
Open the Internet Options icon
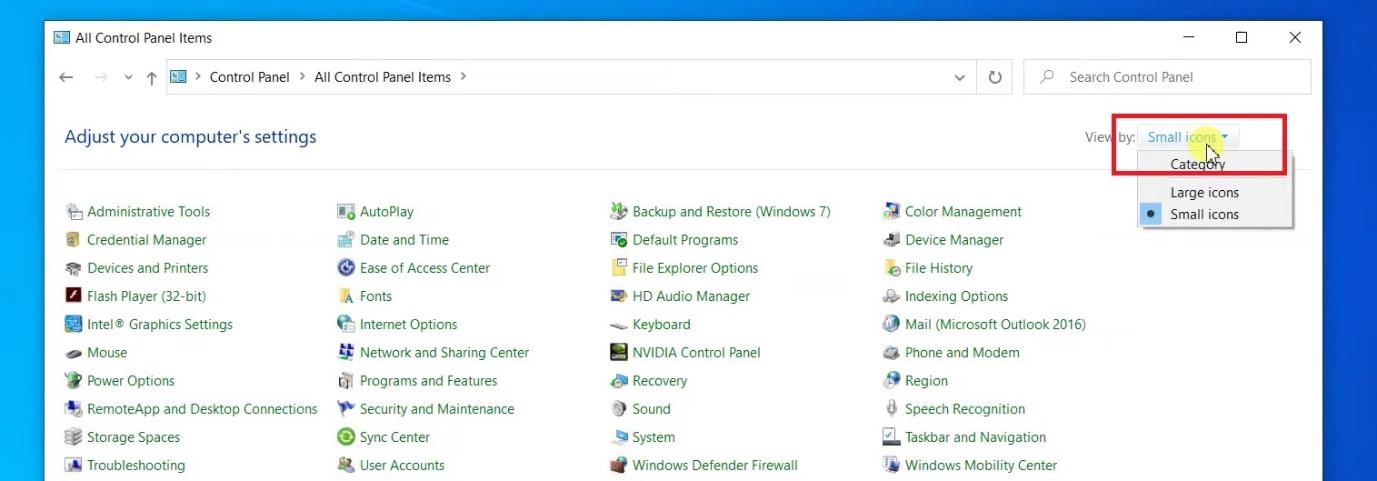(346, 324)
